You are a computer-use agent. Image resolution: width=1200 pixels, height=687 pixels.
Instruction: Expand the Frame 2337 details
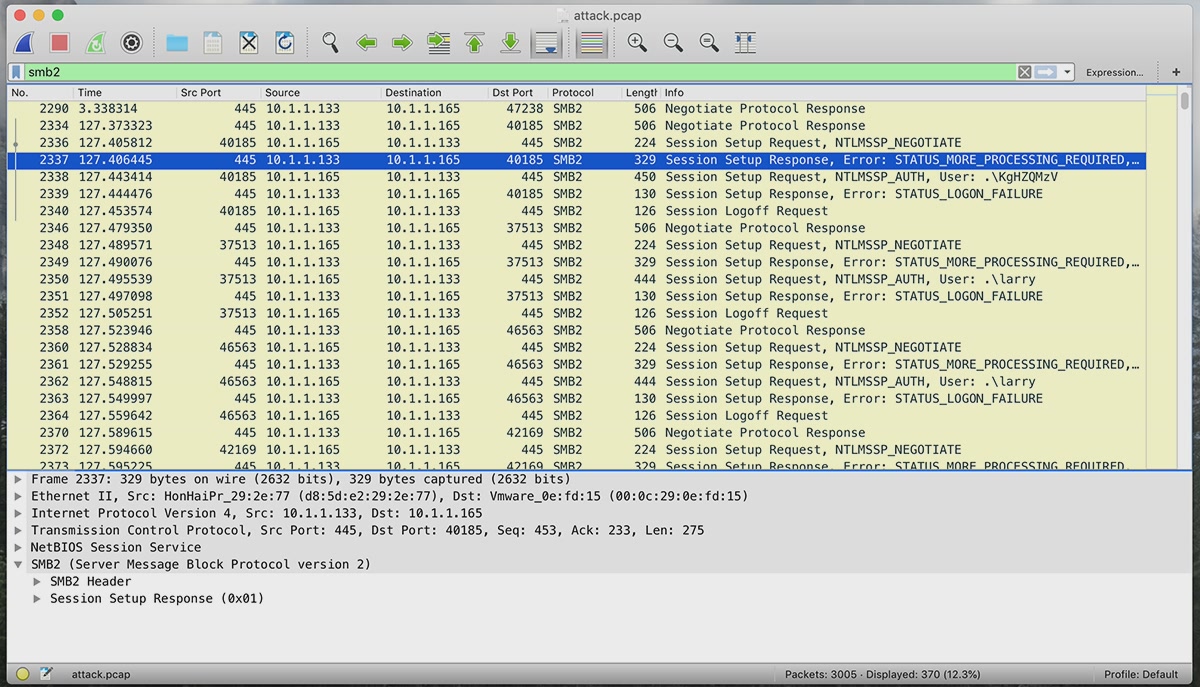[x=18, y=479]
